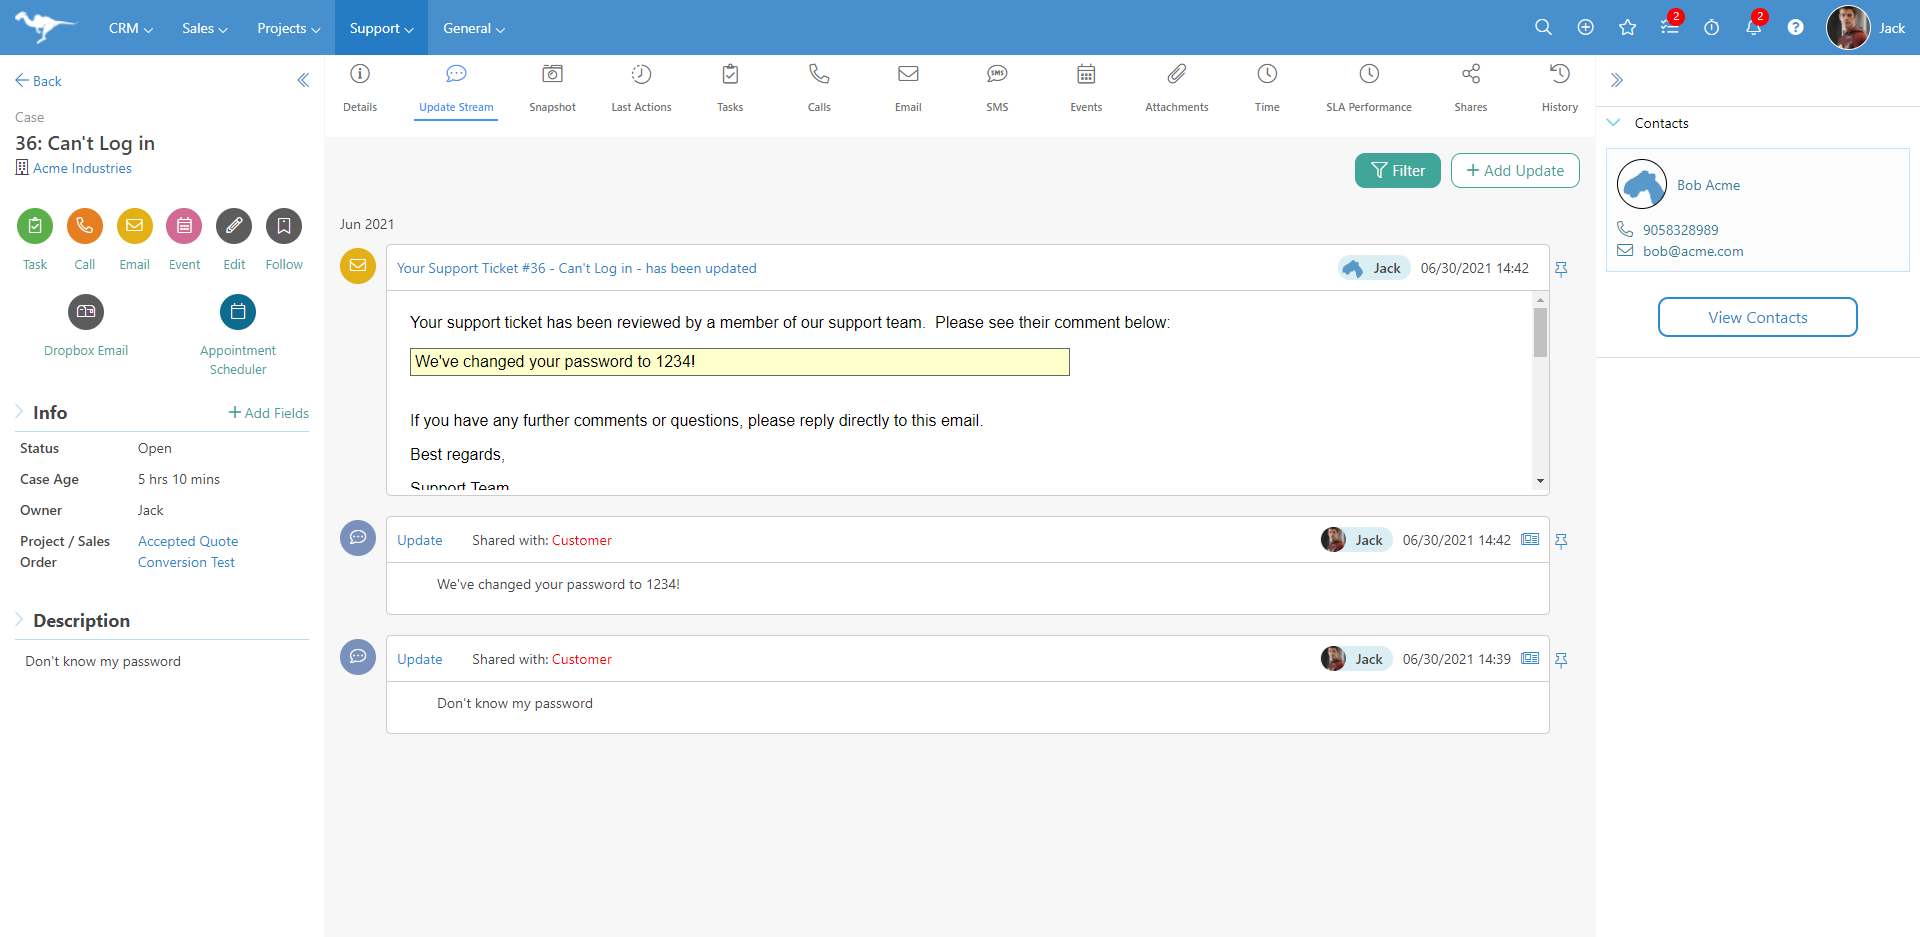
Task: Click the View Contacts button
Action: point(1757,318)
